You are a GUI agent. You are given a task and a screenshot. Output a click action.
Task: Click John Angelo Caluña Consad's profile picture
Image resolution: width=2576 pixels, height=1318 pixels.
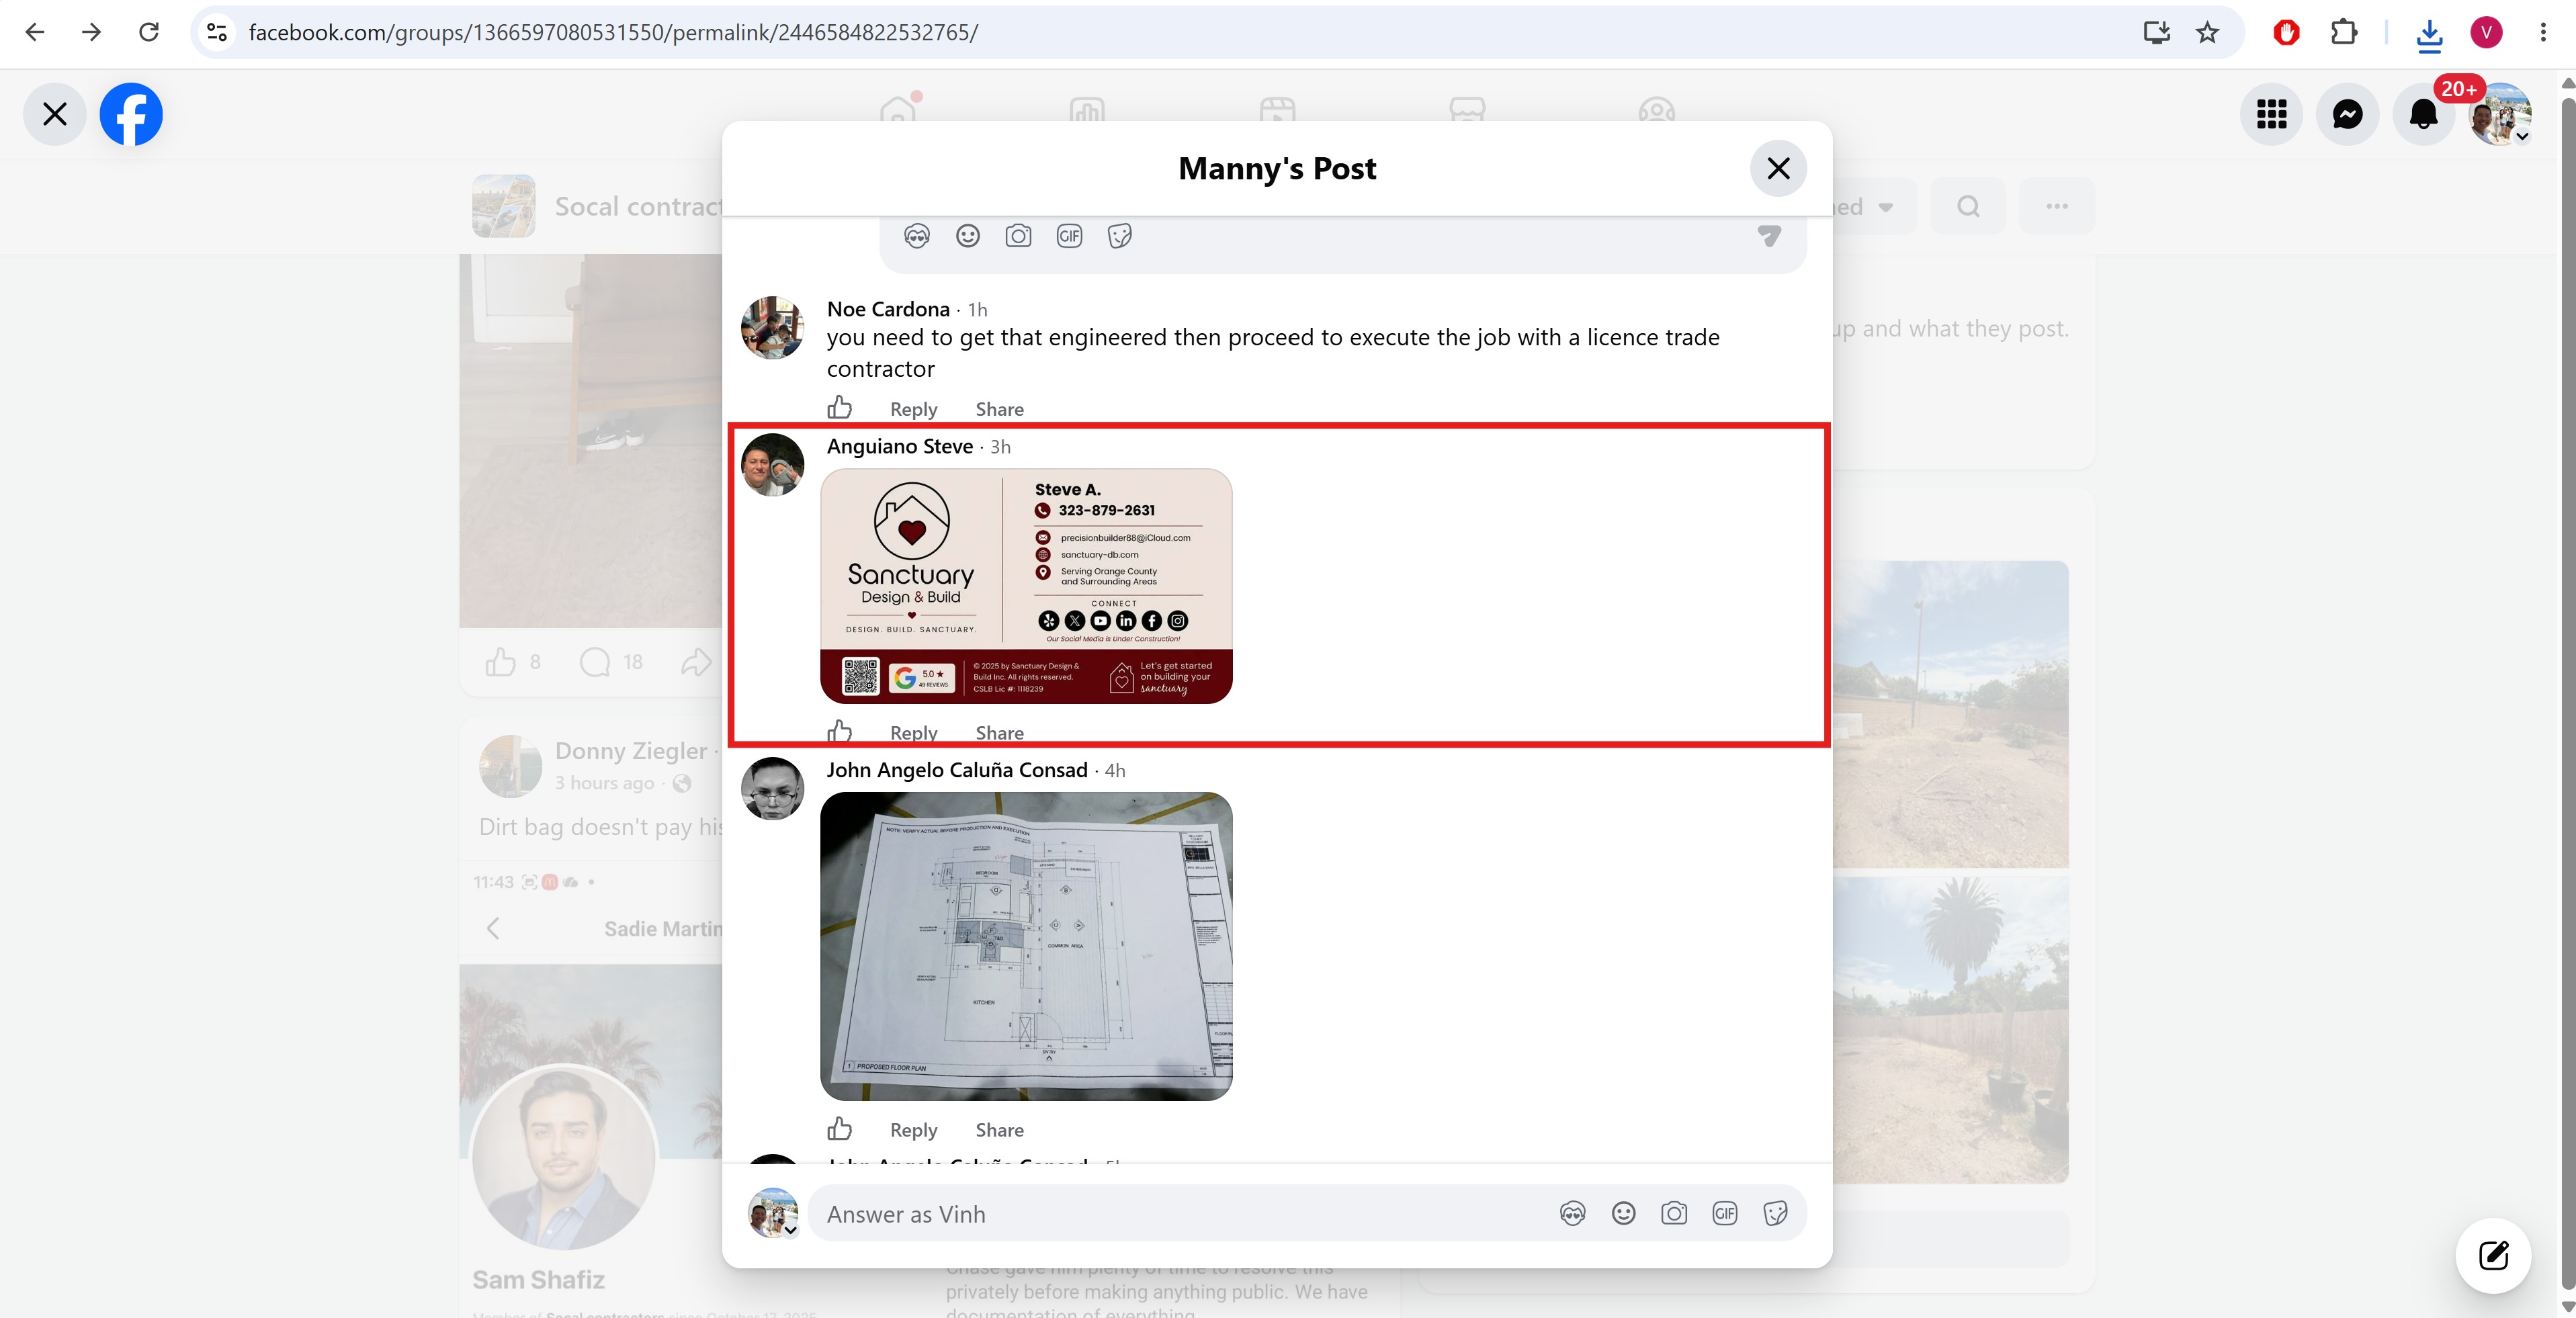[x=772, y=788]
